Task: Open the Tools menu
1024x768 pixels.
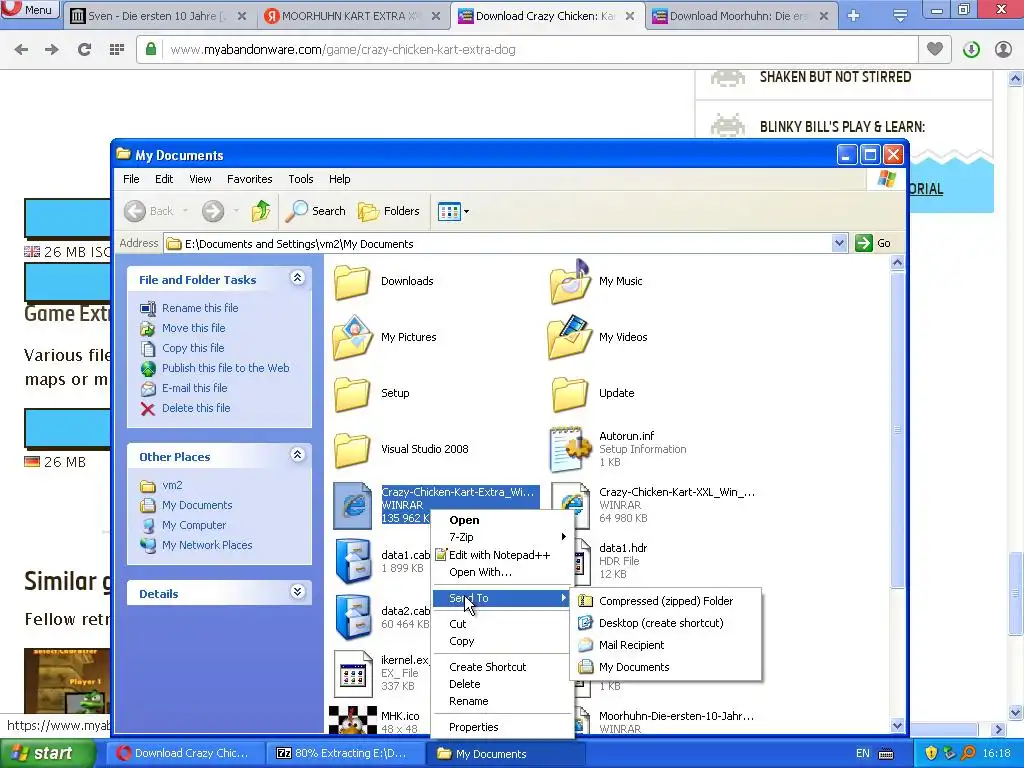Action: coord(300,179)
